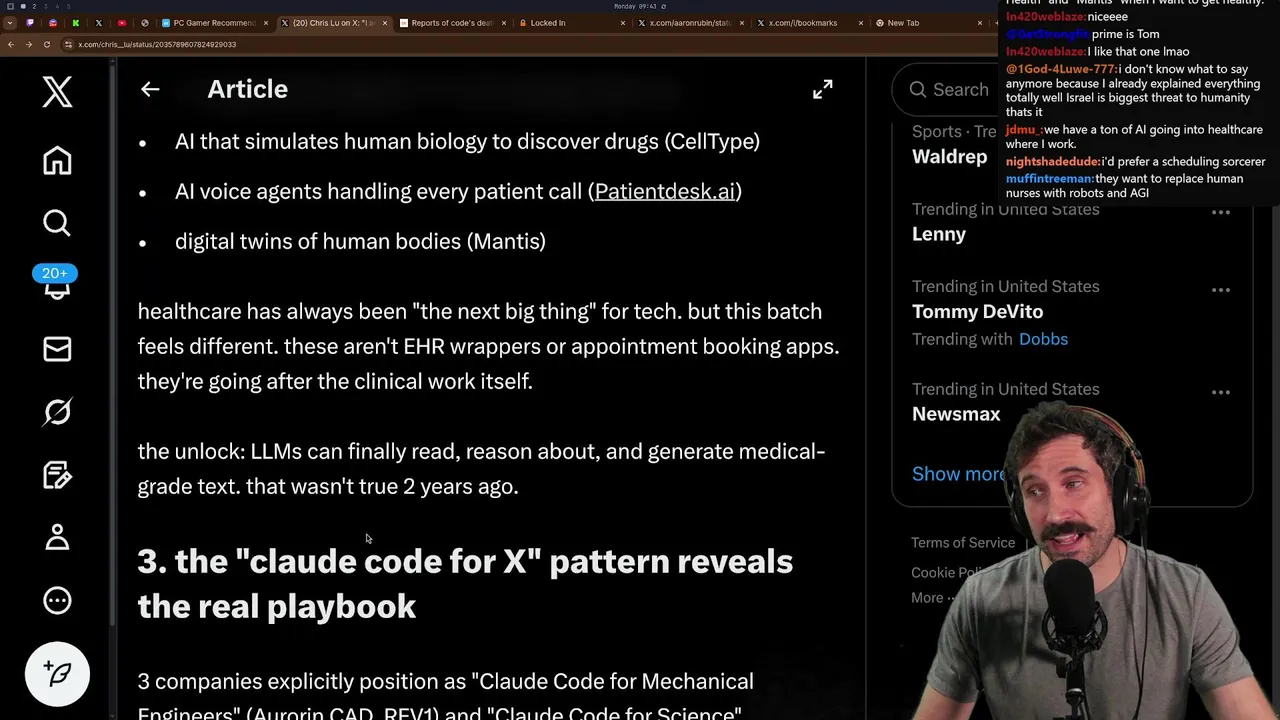1280x720 pixels.
Task: Open more options for Tommy DeVito trend
Action: pyautogui.click(x=1221, y=289)
